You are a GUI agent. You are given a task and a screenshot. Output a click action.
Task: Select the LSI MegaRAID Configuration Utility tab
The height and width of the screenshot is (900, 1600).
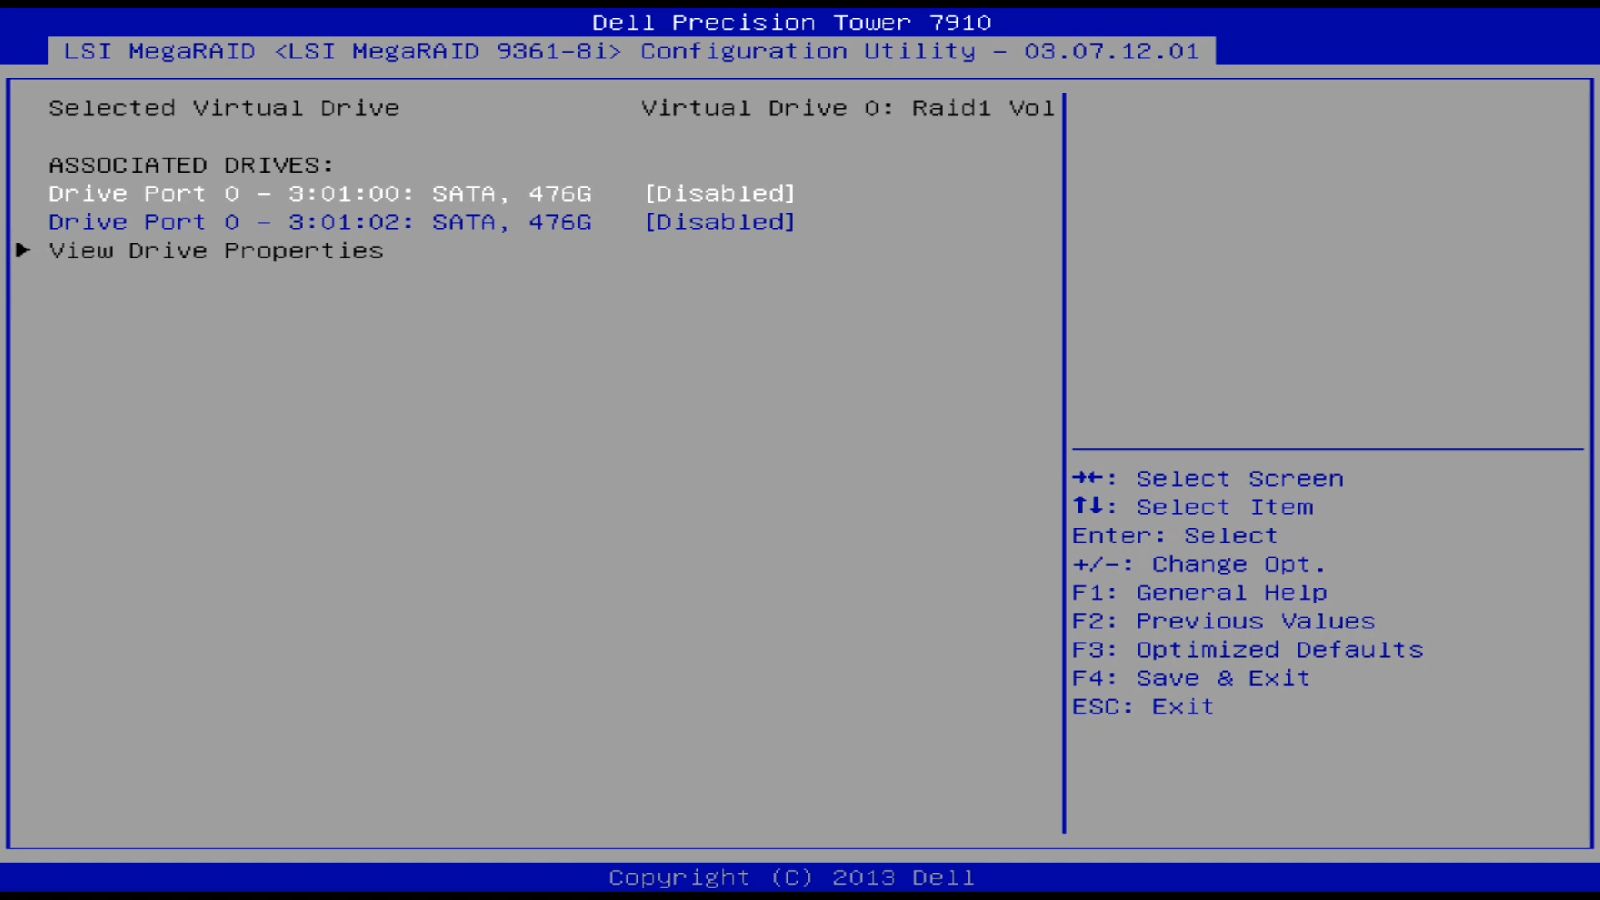pyautogui.click(x=631, y=51)
